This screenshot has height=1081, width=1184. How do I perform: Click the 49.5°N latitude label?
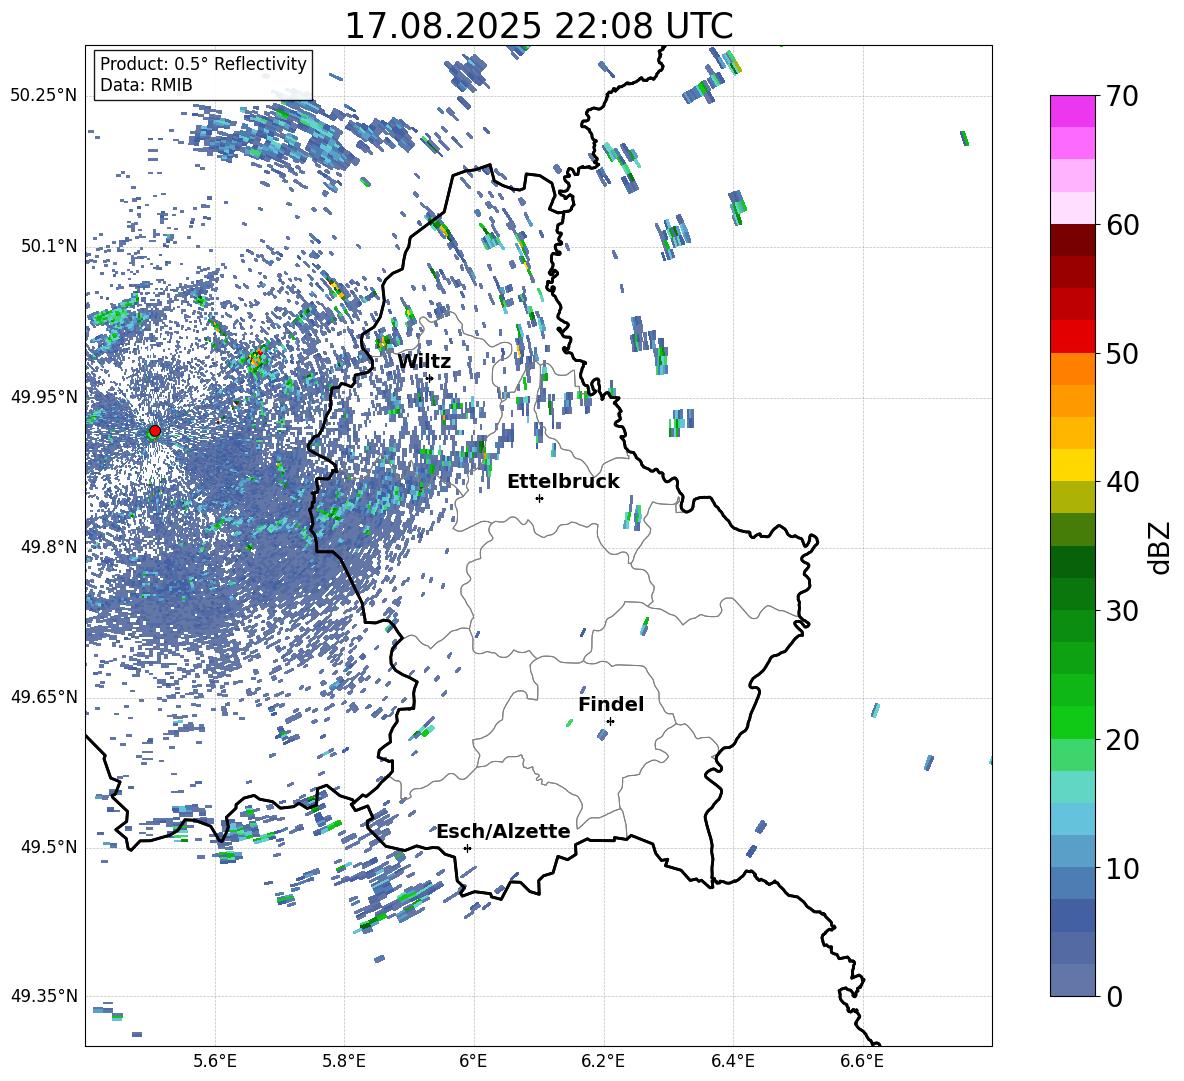[x=49, y=847]
